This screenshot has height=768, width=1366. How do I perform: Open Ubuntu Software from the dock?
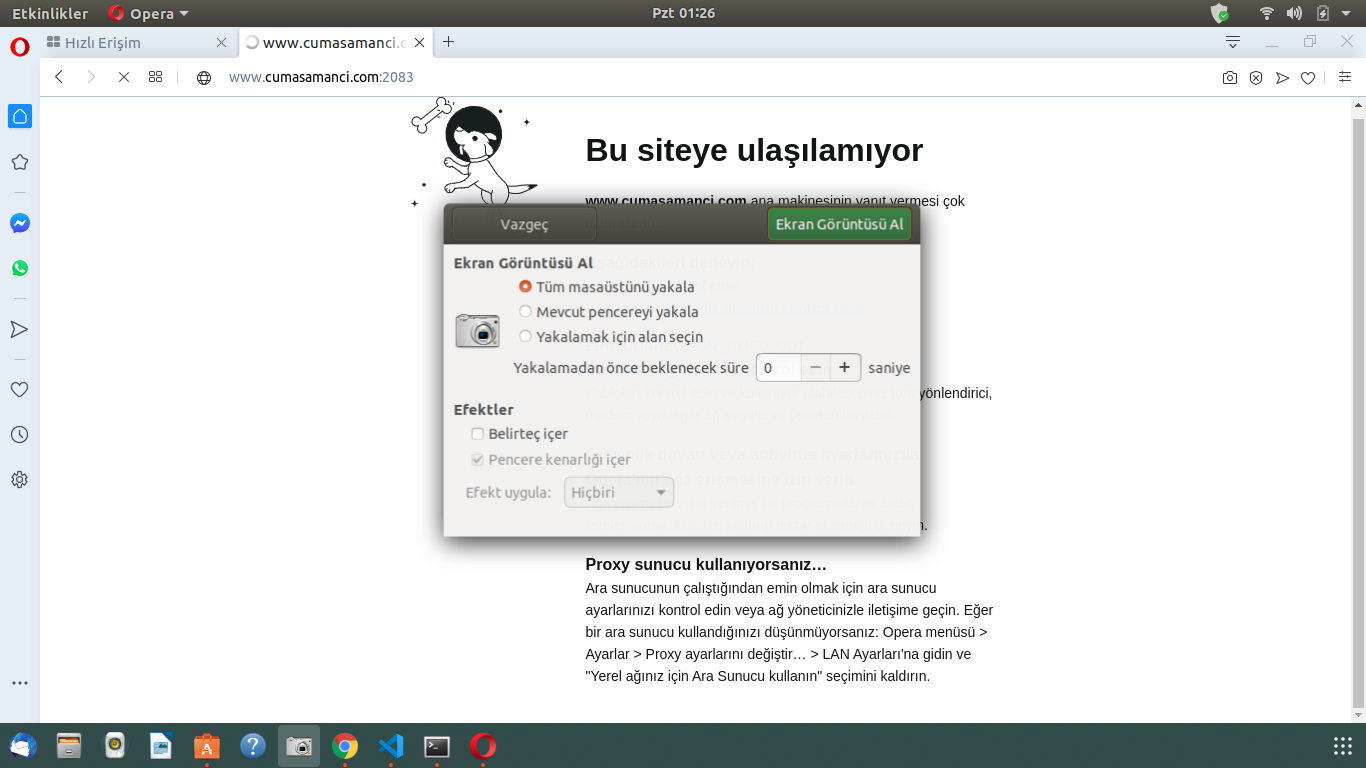[207, 746]
